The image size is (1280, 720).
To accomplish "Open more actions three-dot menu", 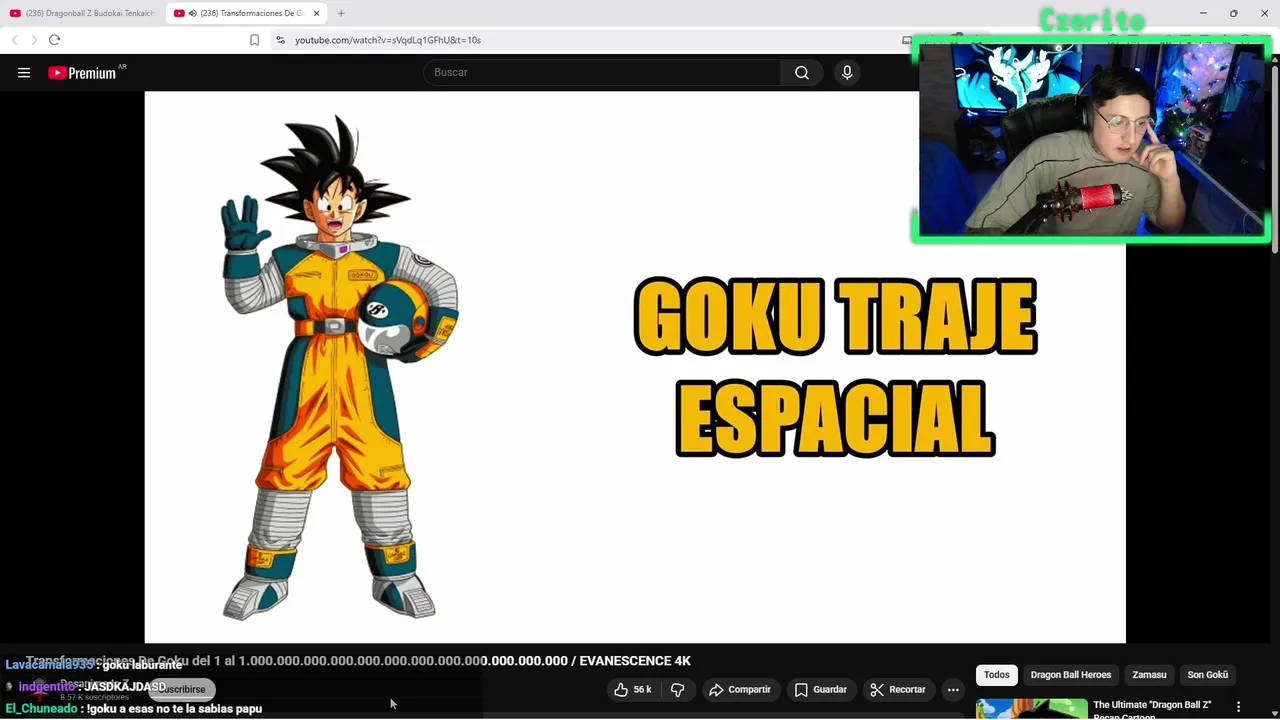I will pos(953,690).
